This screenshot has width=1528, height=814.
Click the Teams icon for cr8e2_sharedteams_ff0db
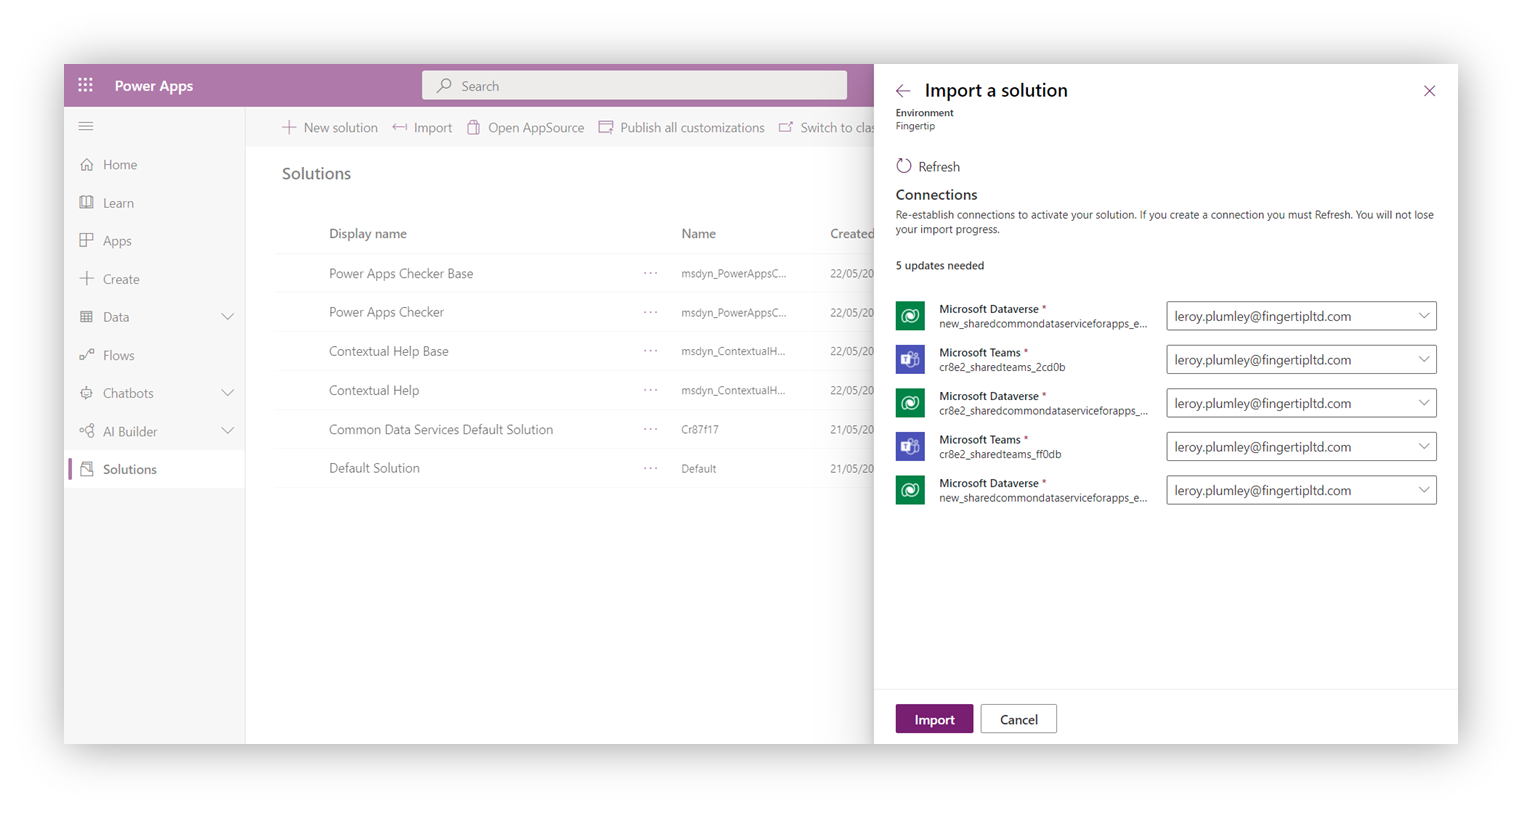click(910, 447)
